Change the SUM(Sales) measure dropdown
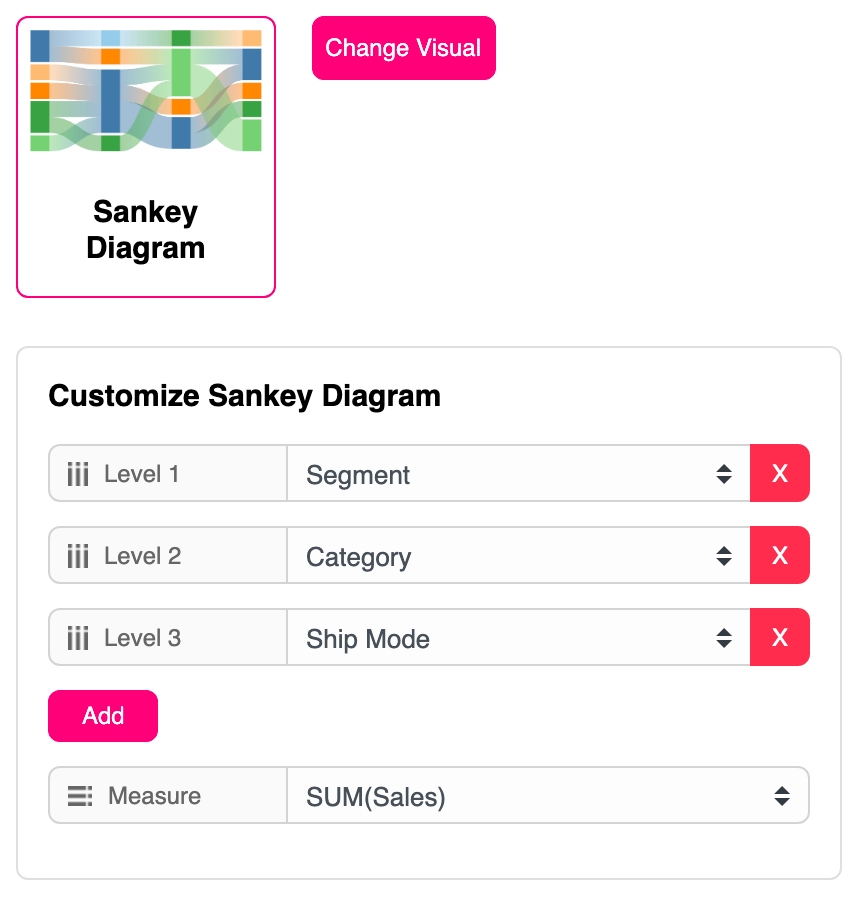The width and height of the screenshot is (862, 898). [547, 796]
